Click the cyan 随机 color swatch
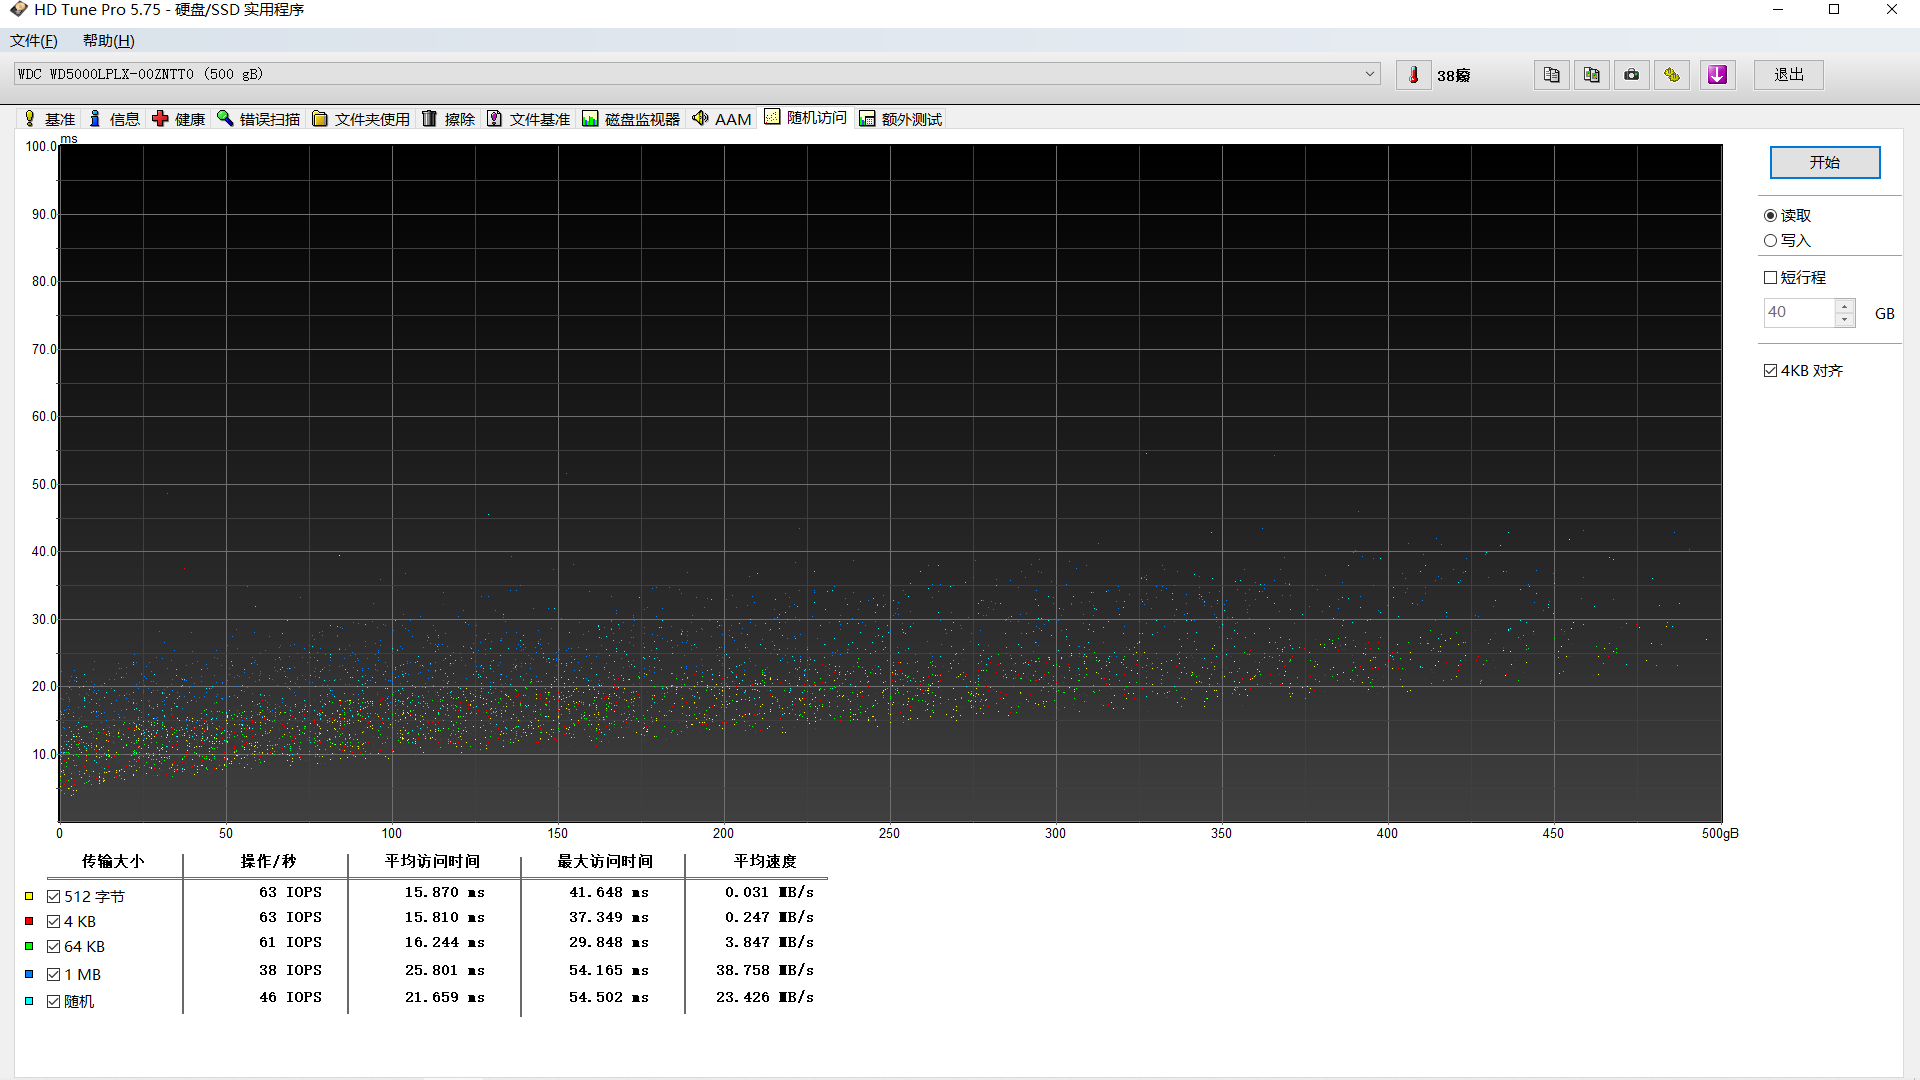The width and height of the screenshot is (1920, 1080). [x=29, y=1002]
